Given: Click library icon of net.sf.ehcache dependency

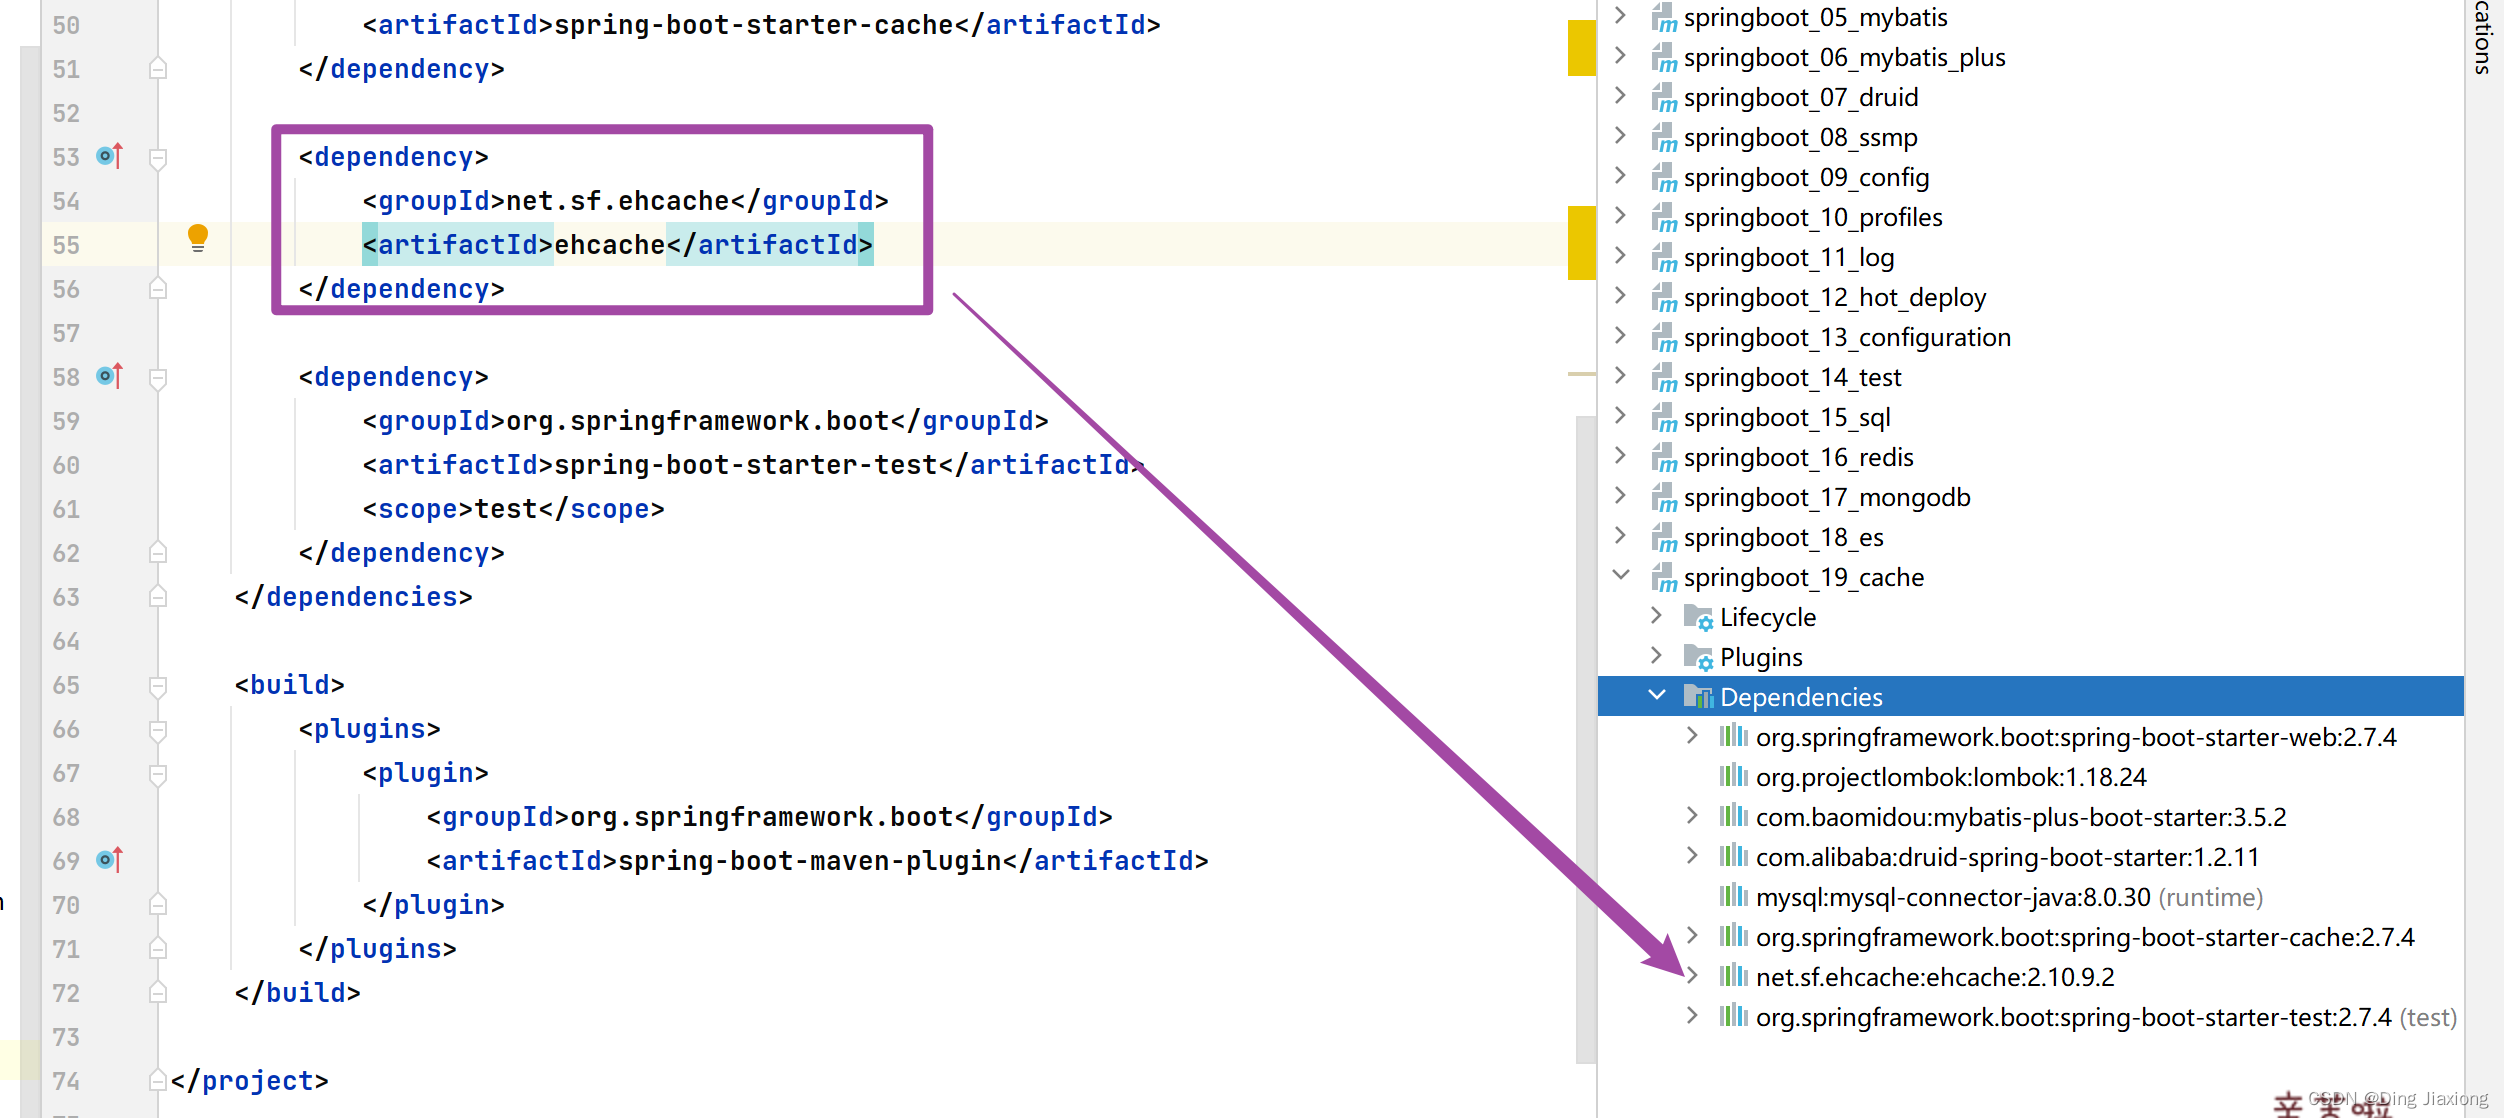Looking at the screenshot, I should coord(1733,977).
